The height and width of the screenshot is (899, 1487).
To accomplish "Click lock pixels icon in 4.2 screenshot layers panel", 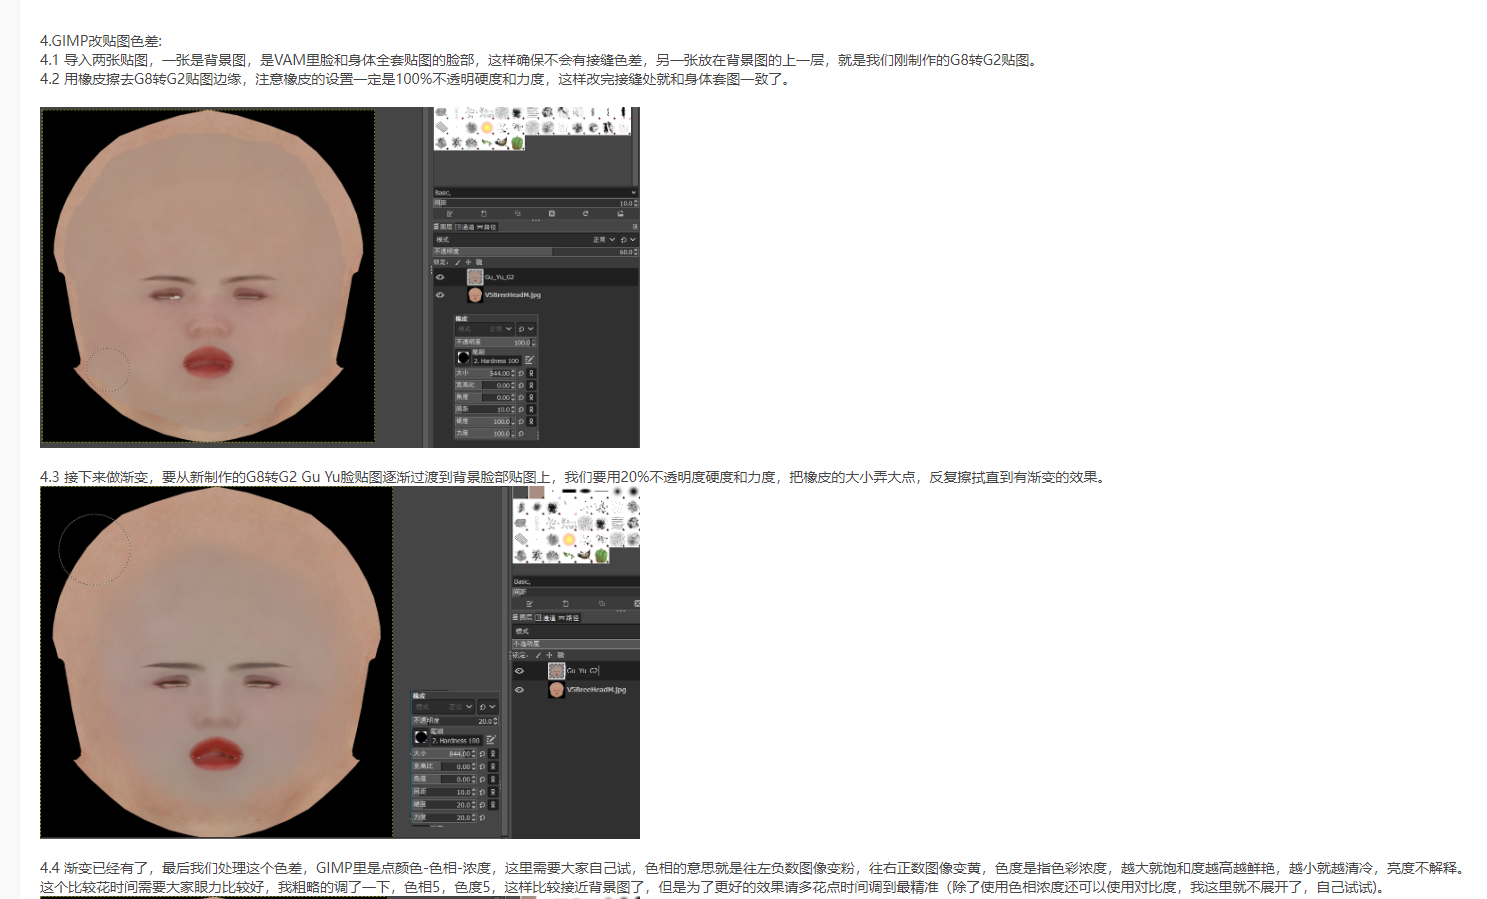I will tap(457, 262).
